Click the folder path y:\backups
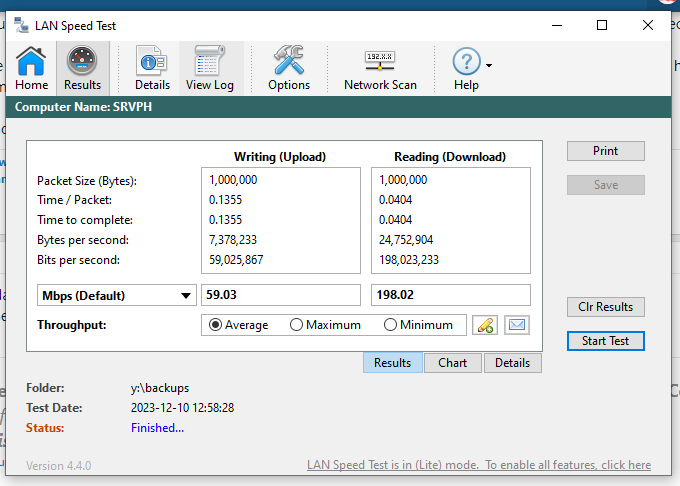The height and width of the screenshot is (486, 680). (160, 388)
